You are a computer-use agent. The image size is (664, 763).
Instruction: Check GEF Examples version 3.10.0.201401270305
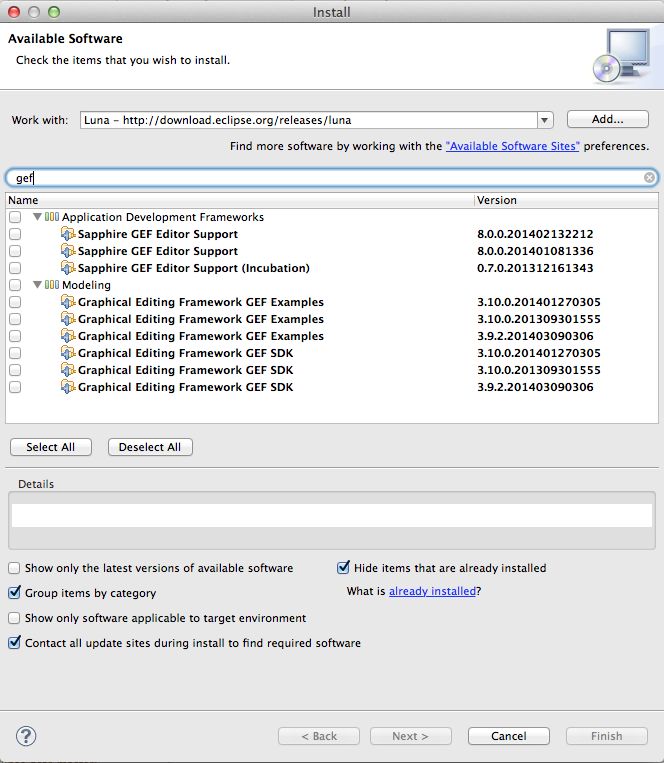(15, 302)
